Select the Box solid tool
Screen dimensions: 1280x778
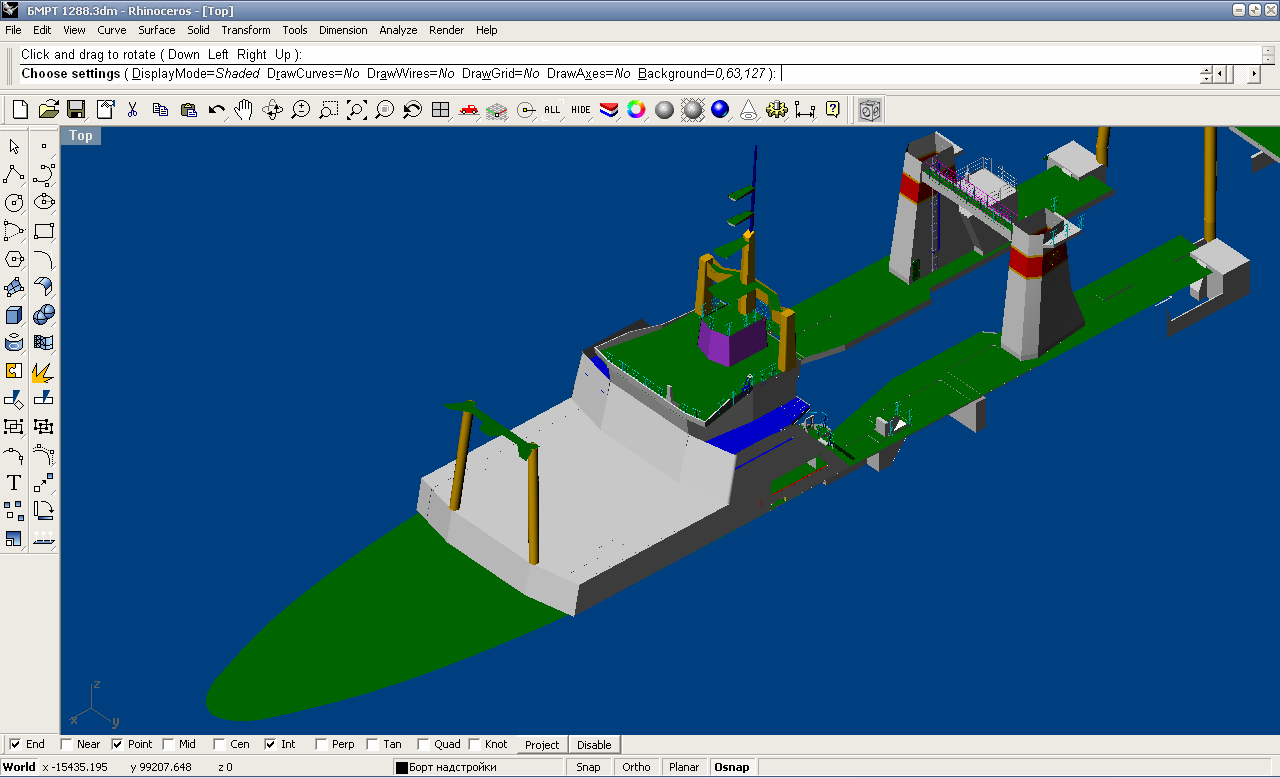coord(14,315)
